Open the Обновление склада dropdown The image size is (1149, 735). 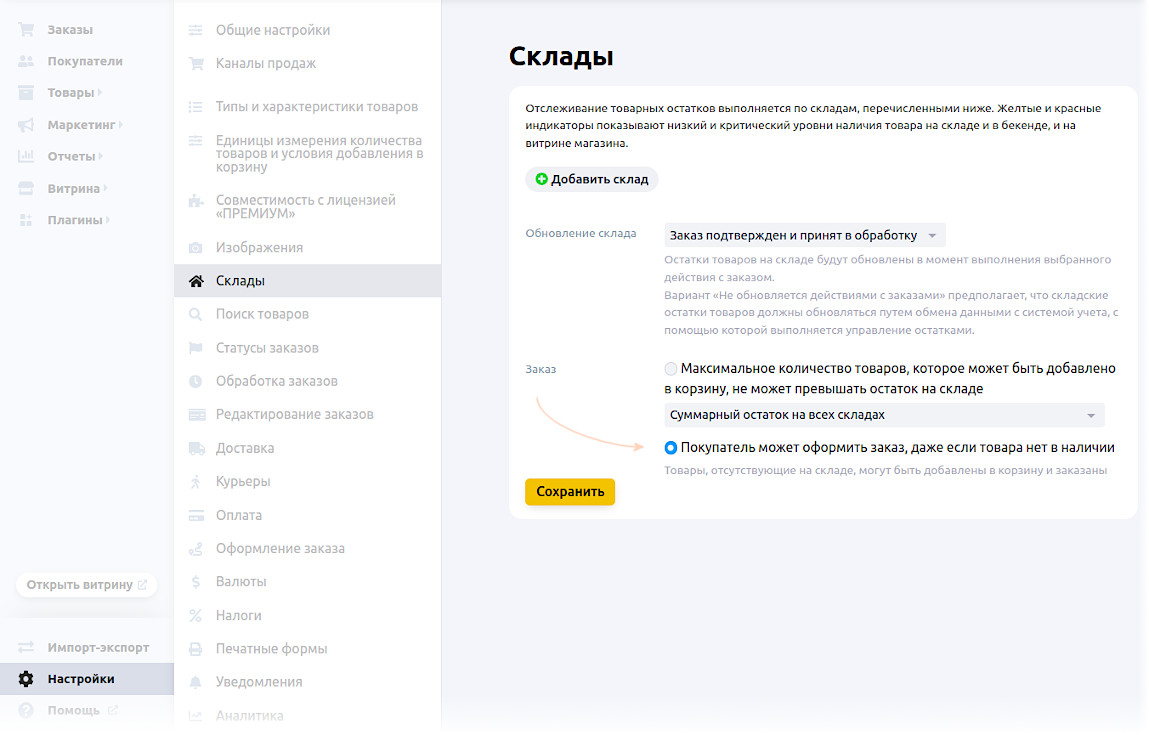pos(804,236)
